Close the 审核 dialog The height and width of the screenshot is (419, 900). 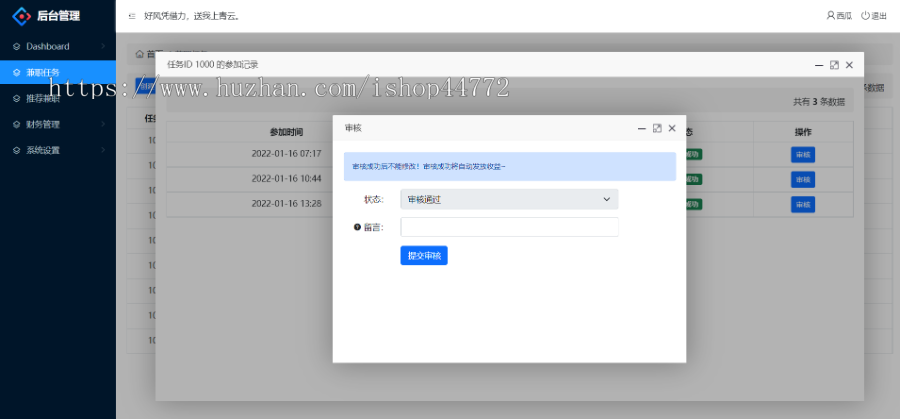tap(672, 129)
